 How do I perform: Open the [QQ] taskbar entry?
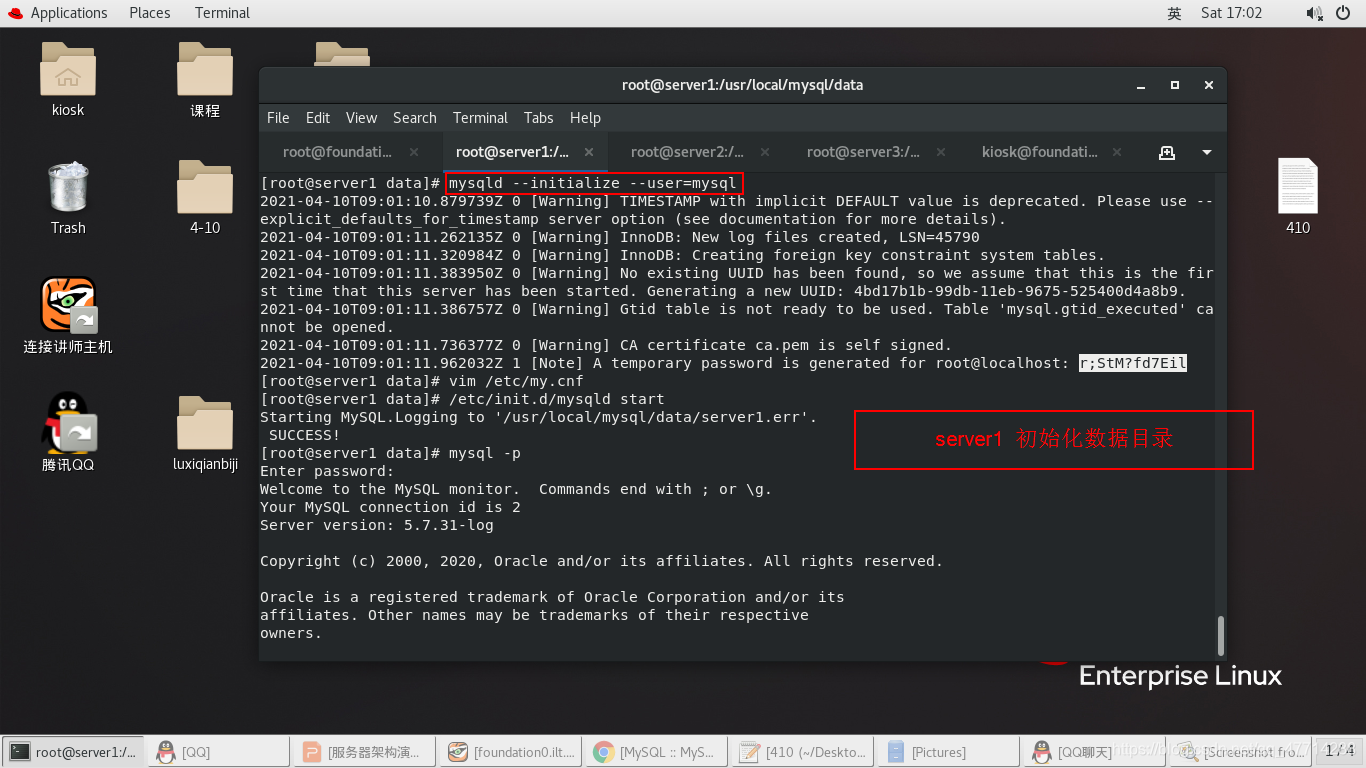(218, 751)
